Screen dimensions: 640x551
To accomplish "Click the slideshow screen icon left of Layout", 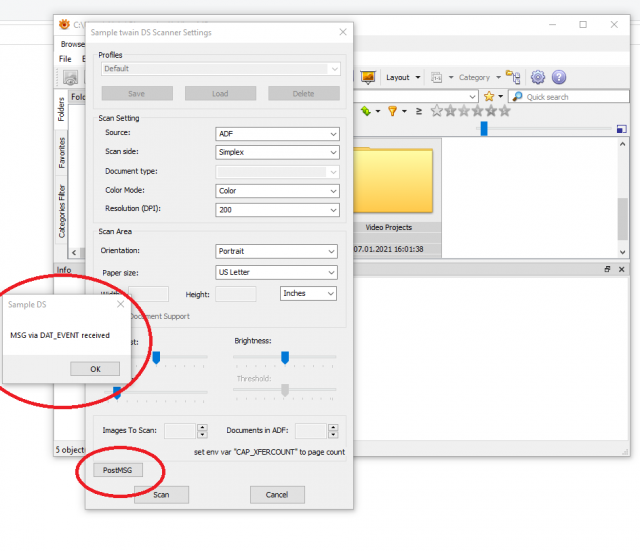I will 368,77.
